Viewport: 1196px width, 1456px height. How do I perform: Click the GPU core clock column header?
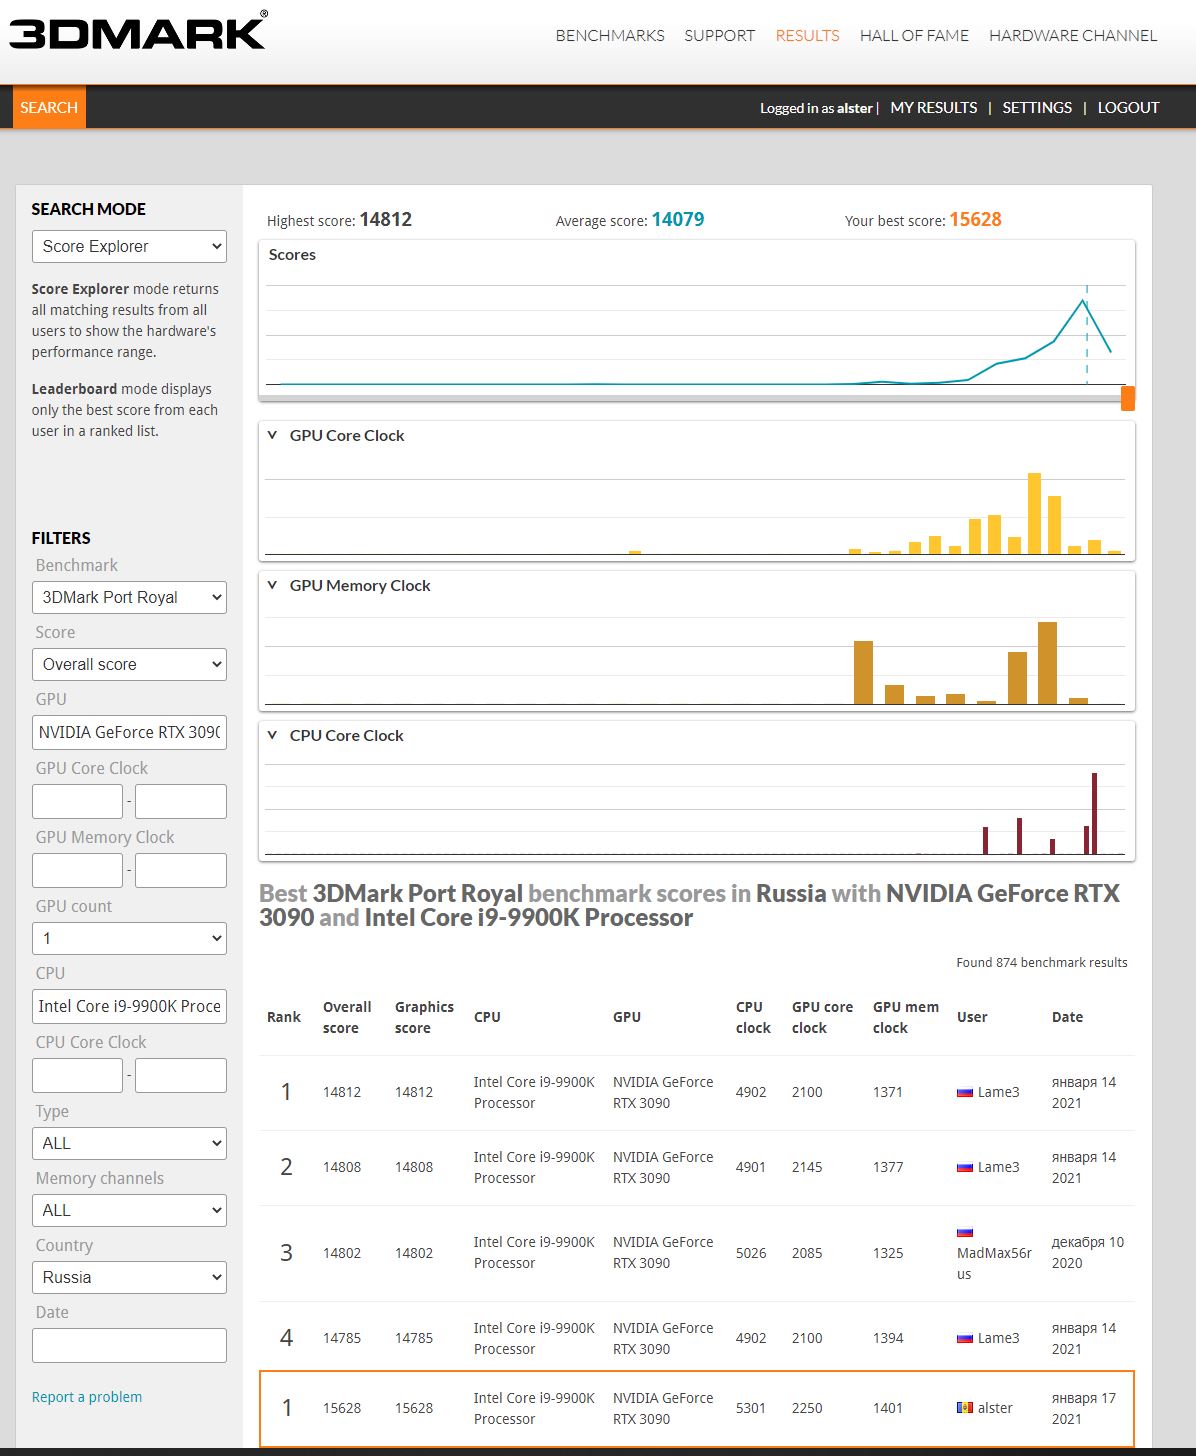[822, 1017]
